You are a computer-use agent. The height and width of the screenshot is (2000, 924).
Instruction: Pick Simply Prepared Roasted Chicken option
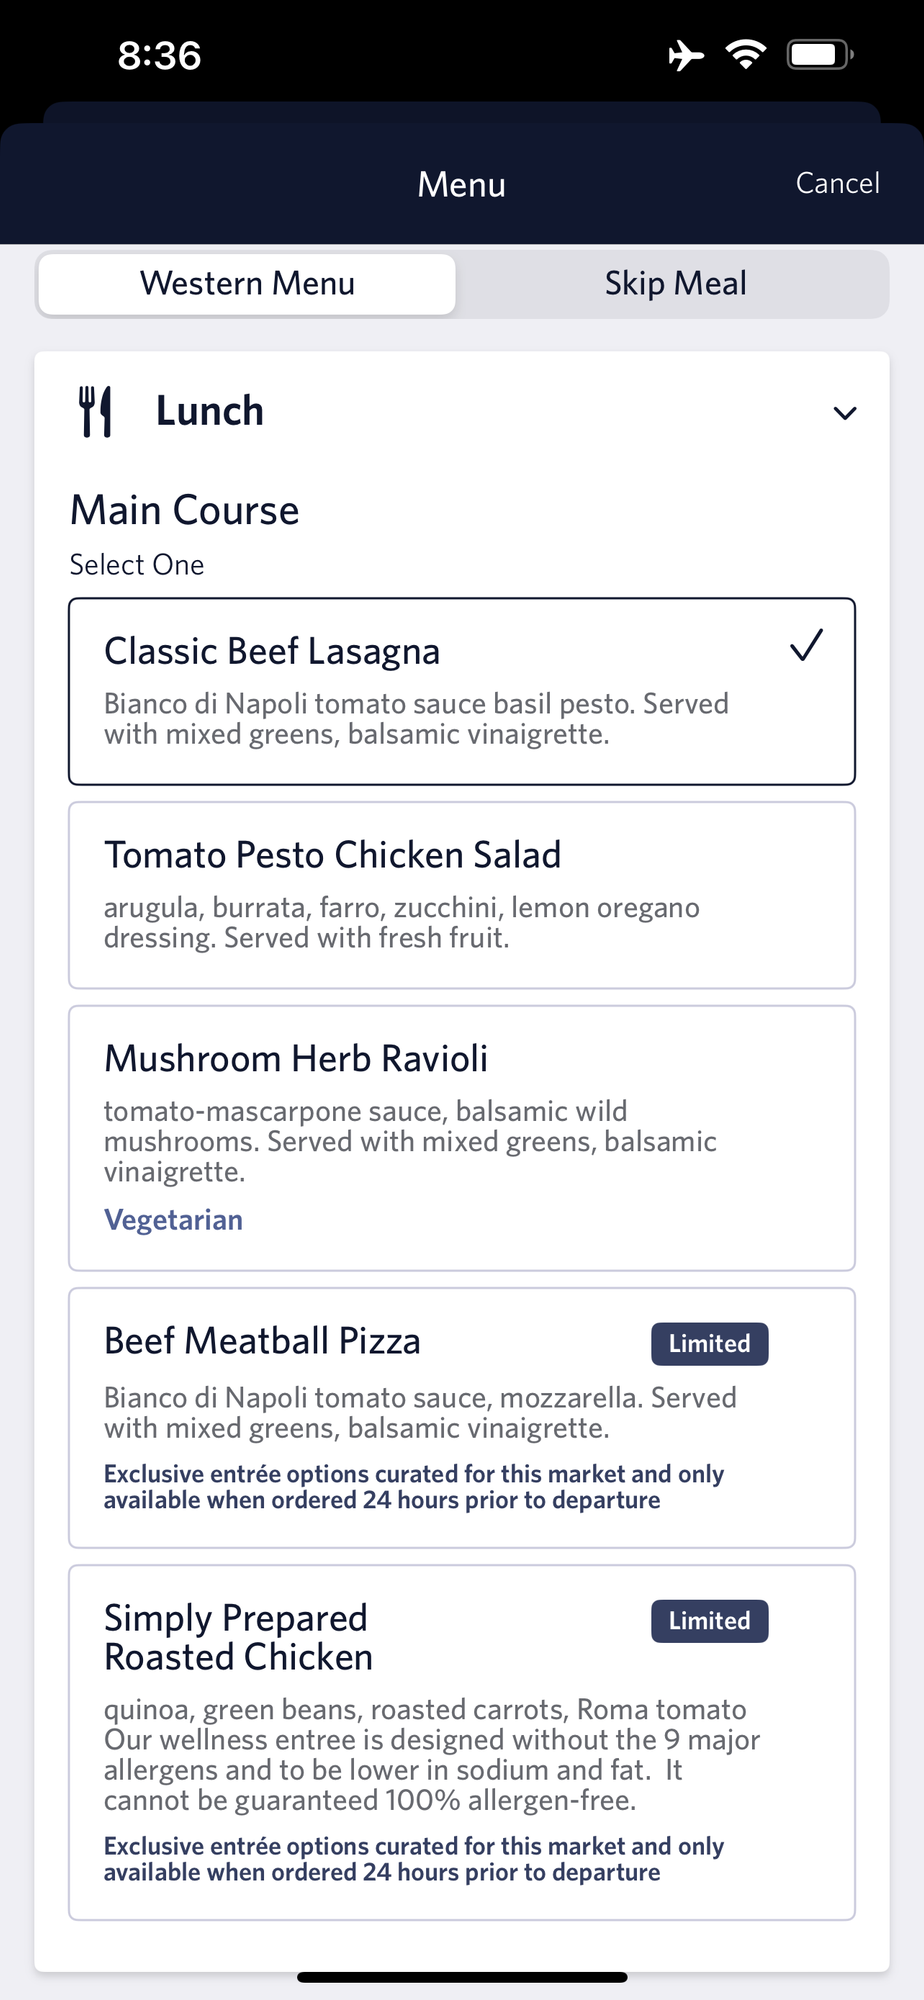coord(462,1742)
